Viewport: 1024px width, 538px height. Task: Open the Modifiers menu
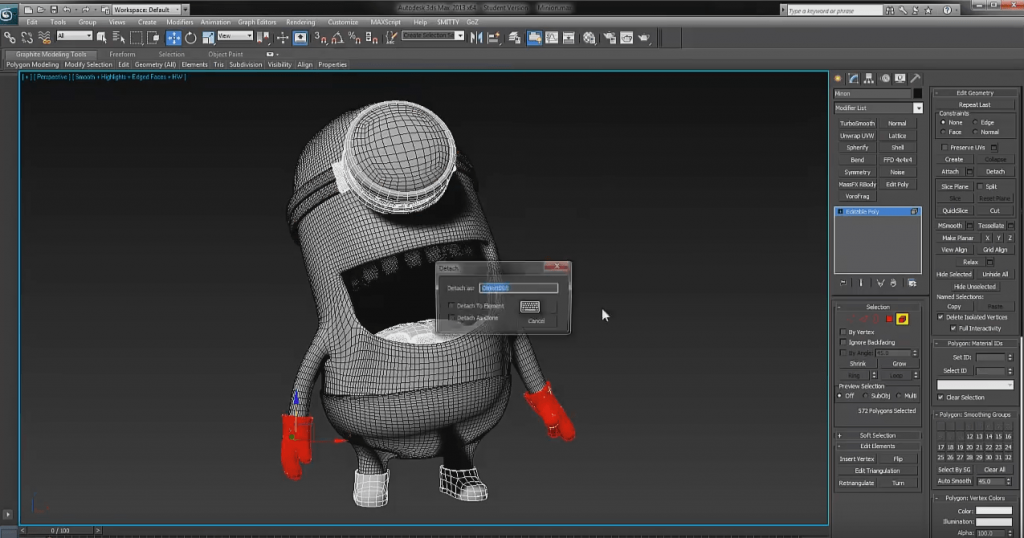[x=180, y=21]
